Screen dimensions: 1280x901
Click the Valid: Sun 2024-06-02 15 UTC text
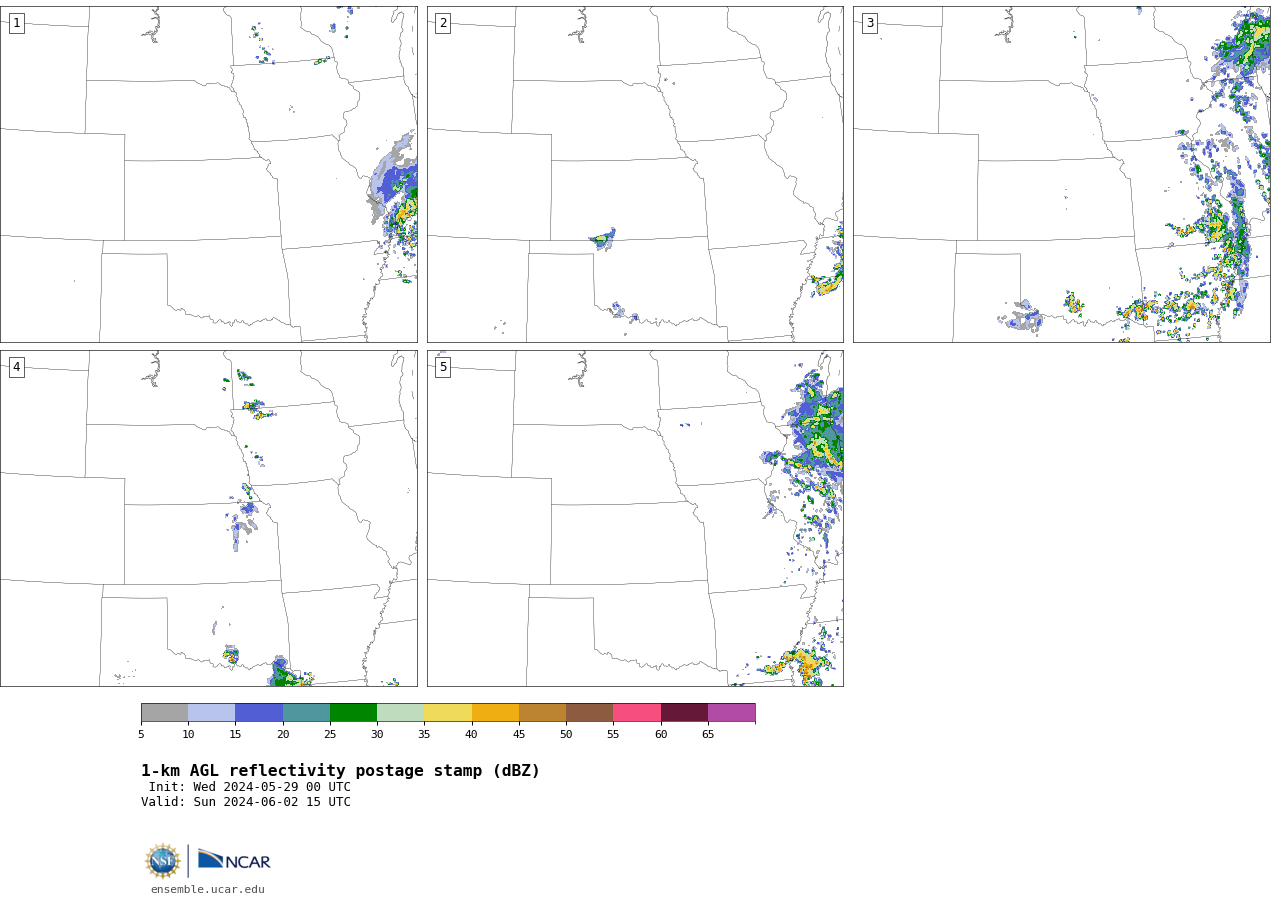246,802
